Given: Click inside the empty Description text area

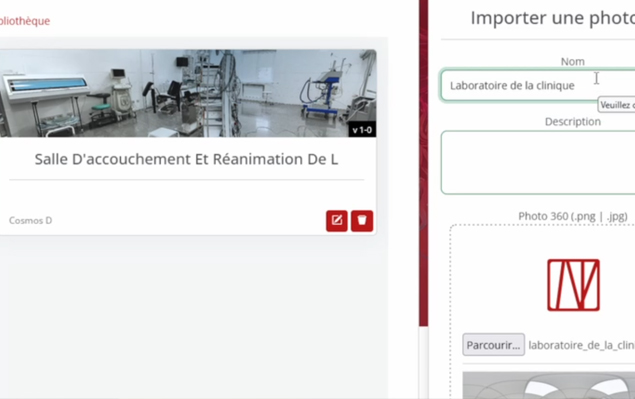Looking at the screenshot, I should pyautogui.click(x=538, y=162).
